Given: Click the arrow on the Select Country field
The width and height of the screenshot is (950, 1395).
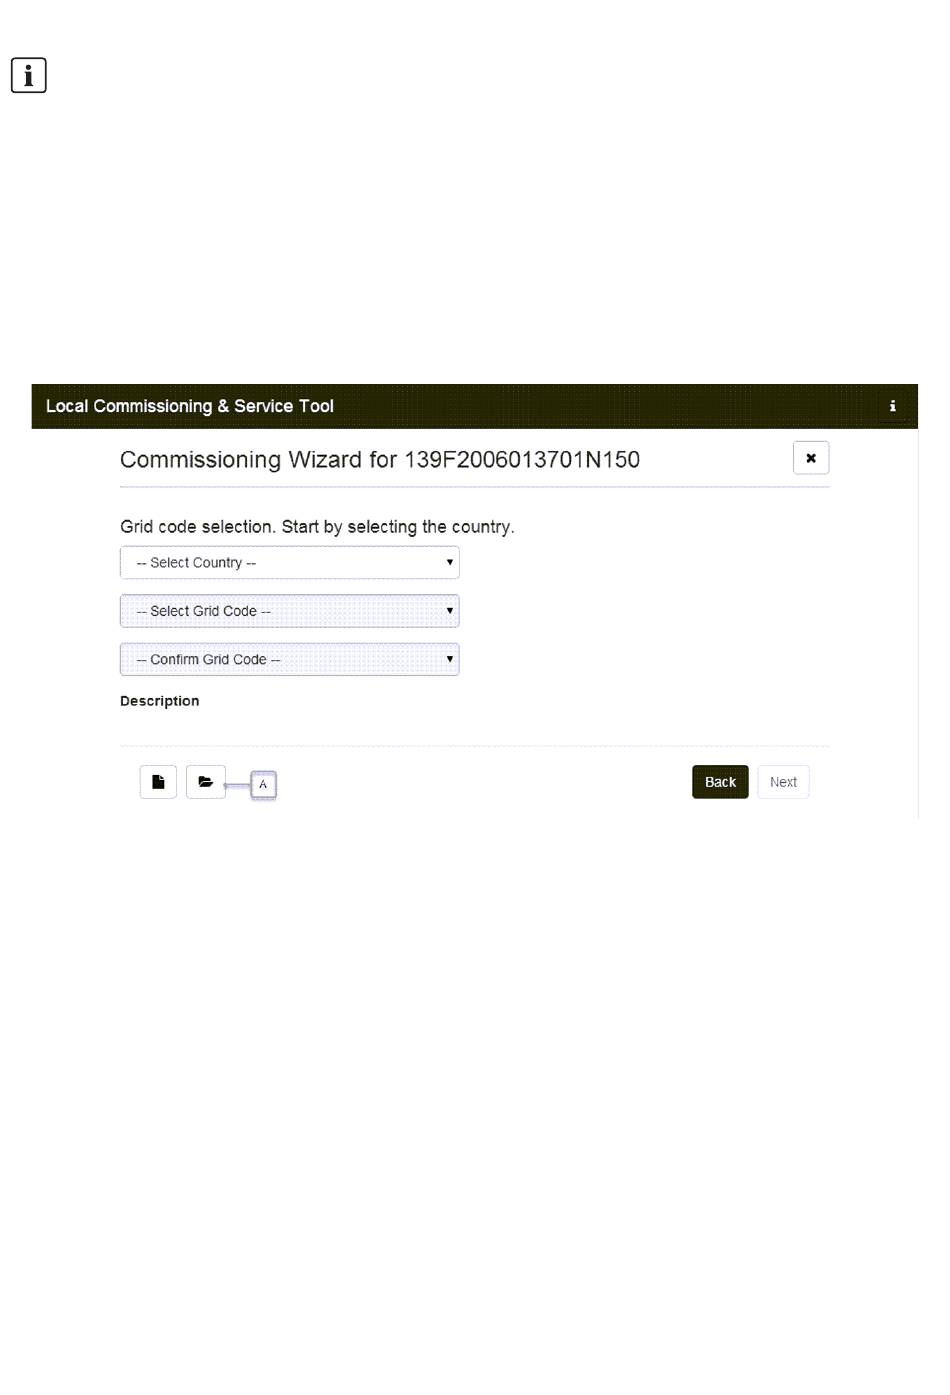Looking at the screenshot, I should point(450,562).
